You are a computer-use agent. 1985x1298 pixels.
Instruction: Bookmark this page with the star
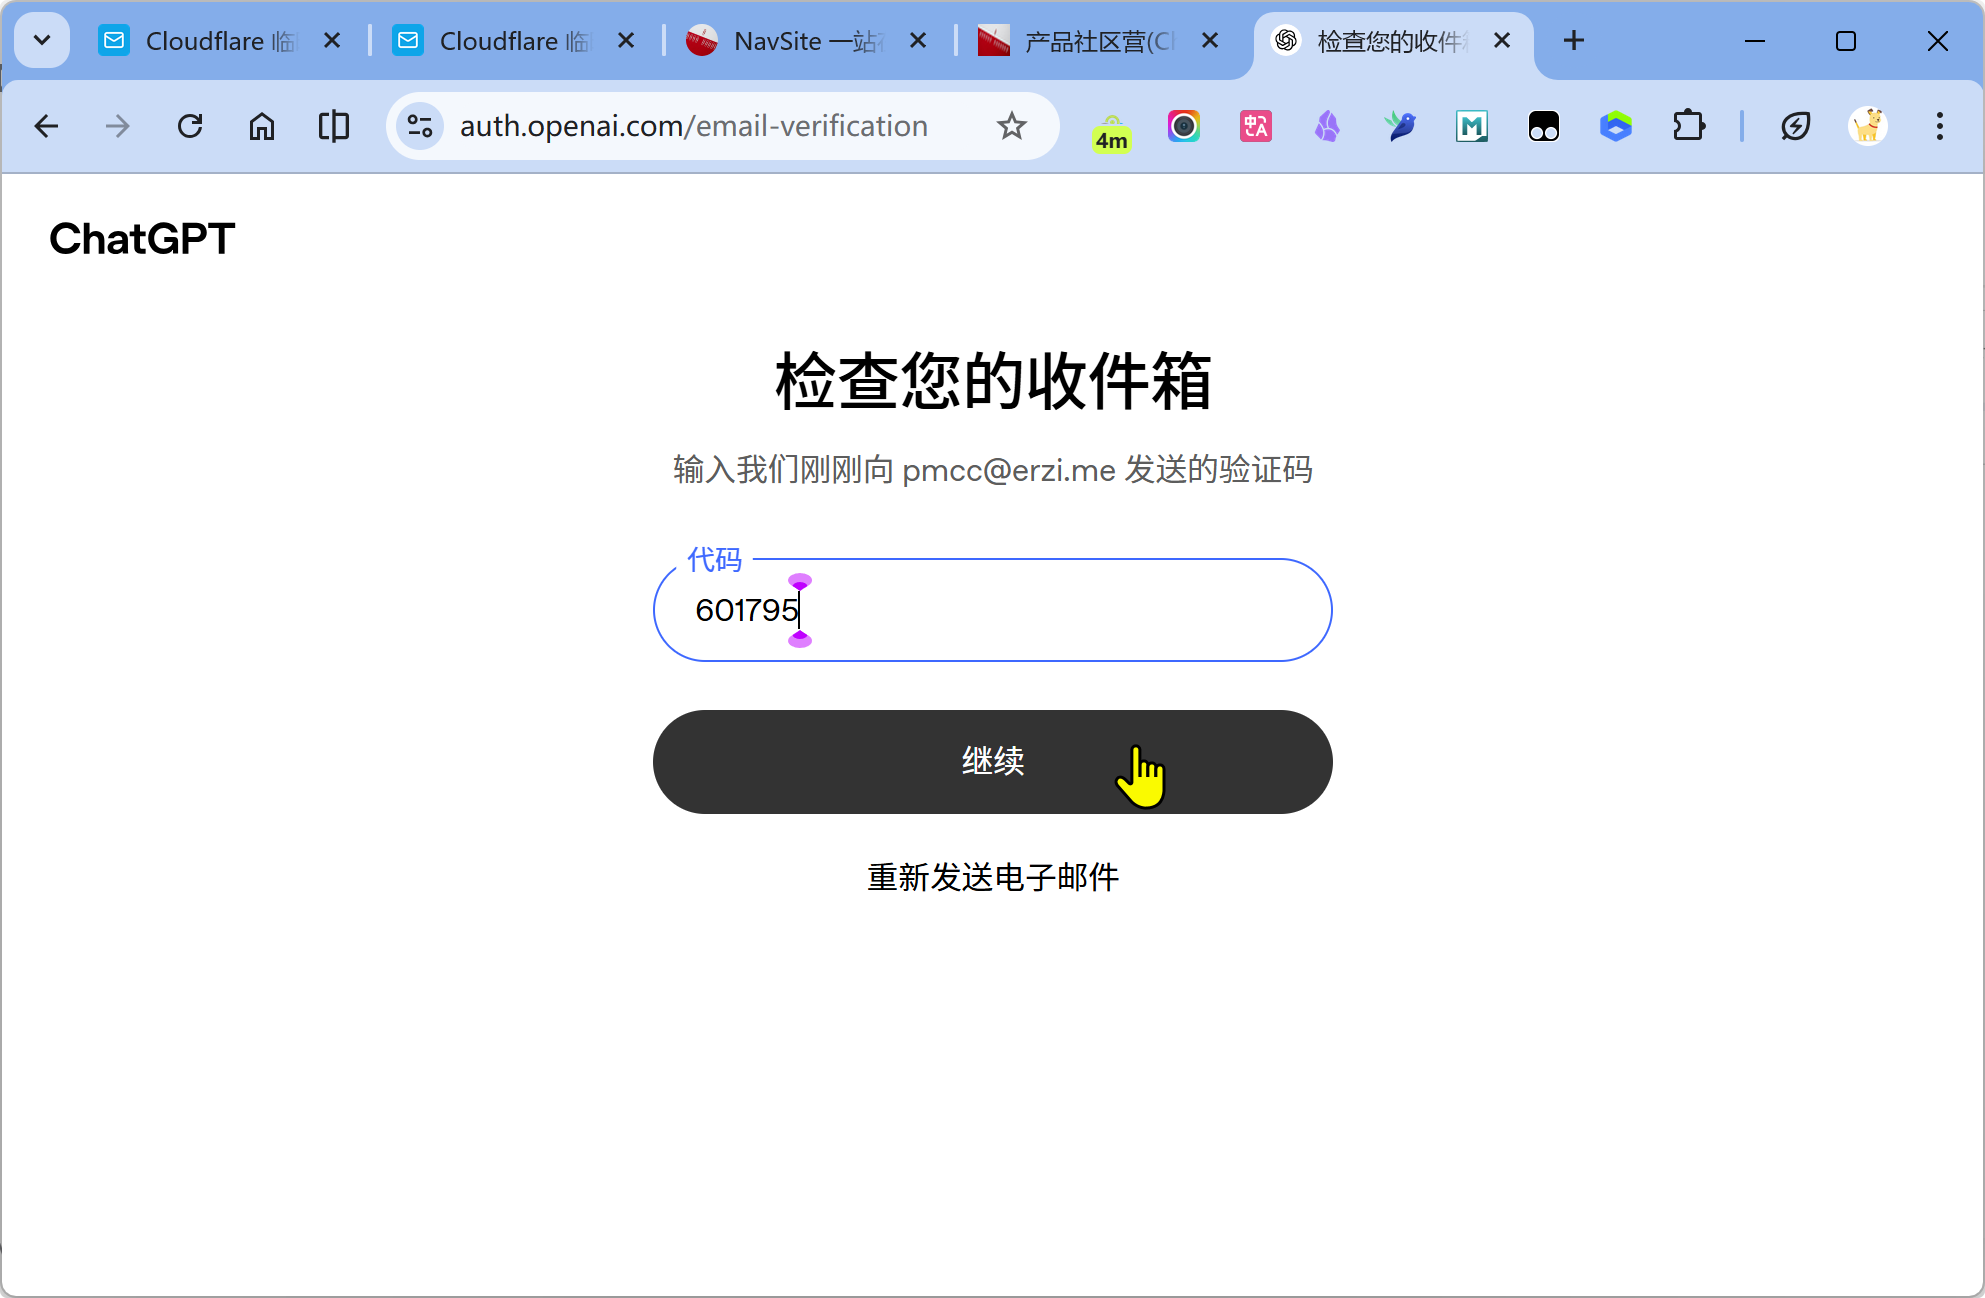[x=1011, y=126]
